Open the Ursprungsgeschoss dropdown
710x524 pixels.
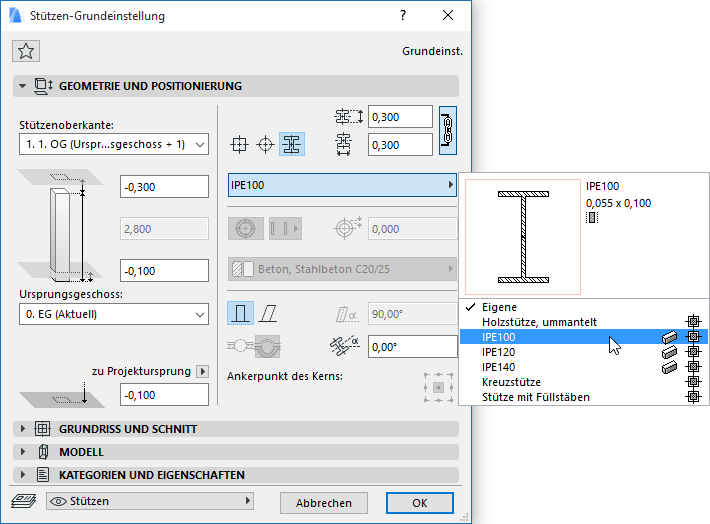coord(114,314)
